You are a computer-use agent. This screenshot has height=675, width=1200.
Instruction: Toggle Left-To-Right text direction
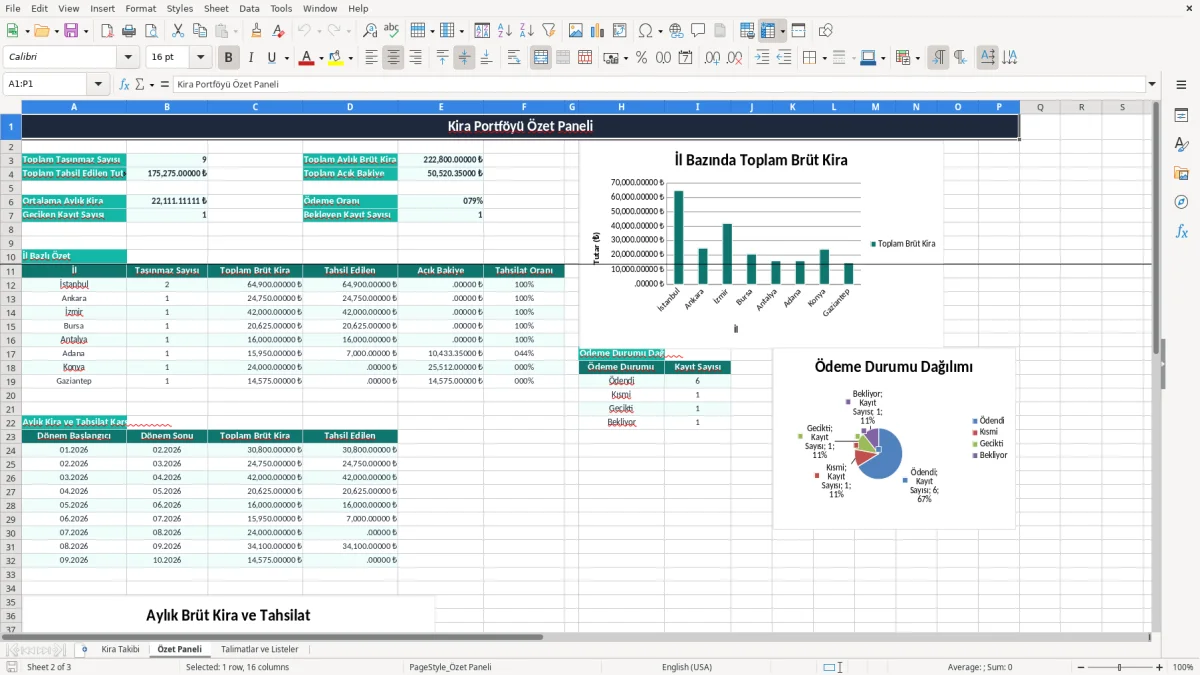click(938, 58)
